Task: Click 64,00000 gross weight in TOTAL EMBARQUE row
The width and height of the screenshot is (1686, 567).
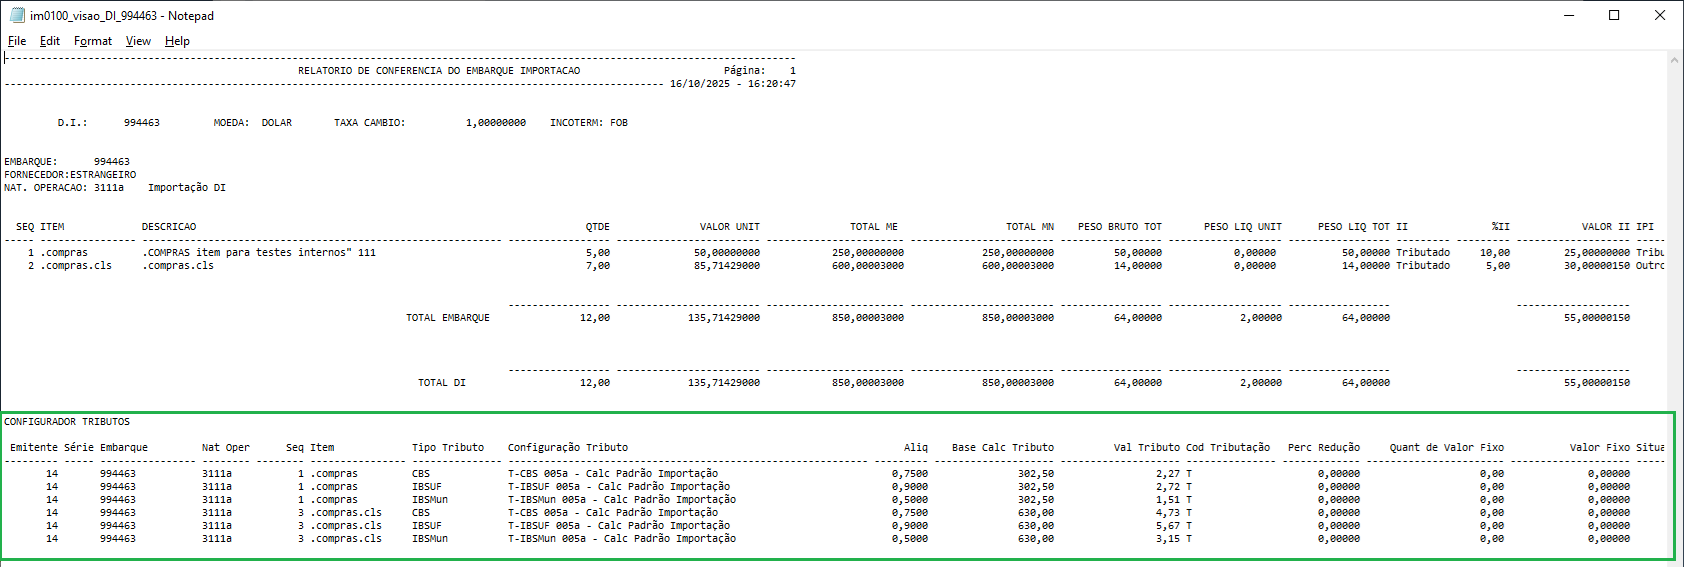Action: pyautogui.click(x=1138, y=318)
